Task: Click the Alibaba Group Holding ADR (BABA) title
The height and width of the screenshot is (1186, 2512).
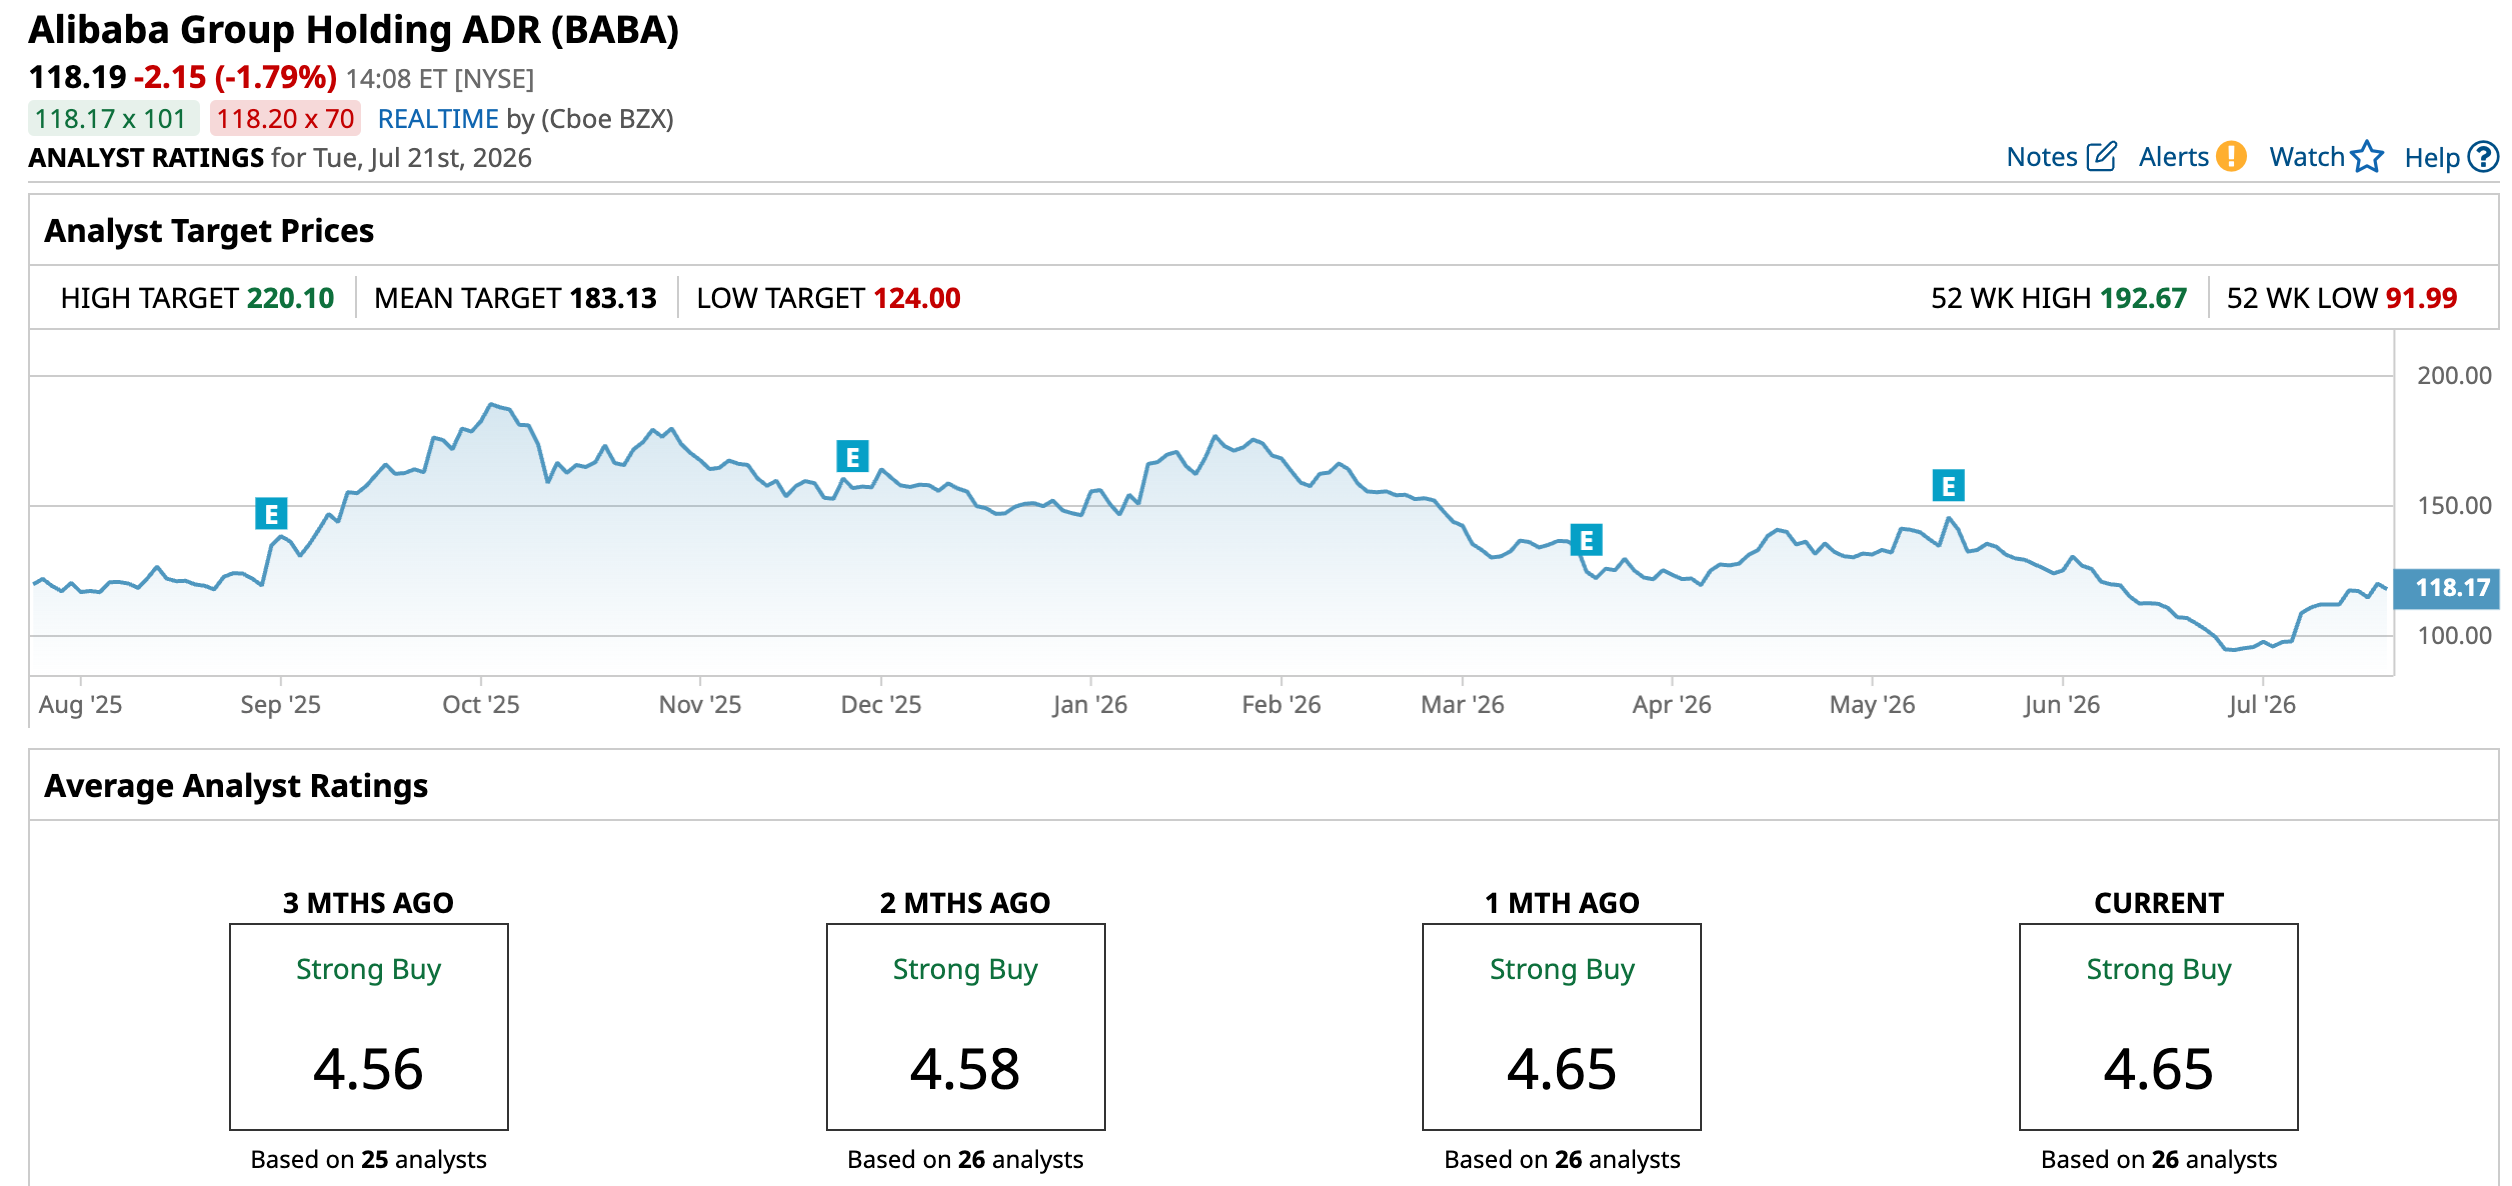Action: pyautogui.click(x=354, y=30)
